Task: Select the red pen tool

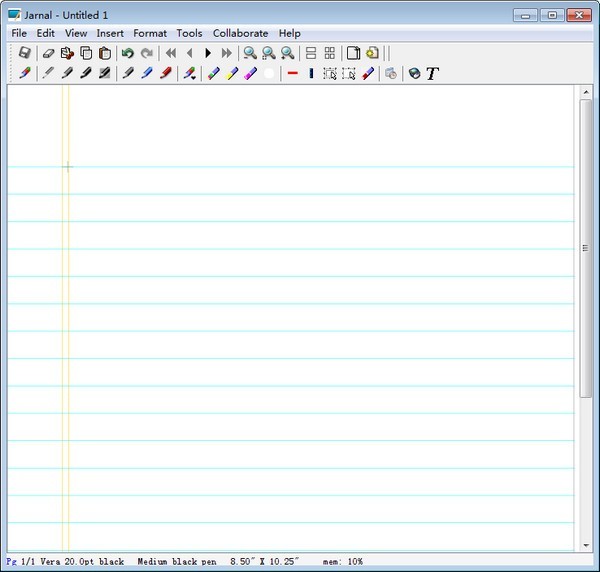Action: [166, 73]
